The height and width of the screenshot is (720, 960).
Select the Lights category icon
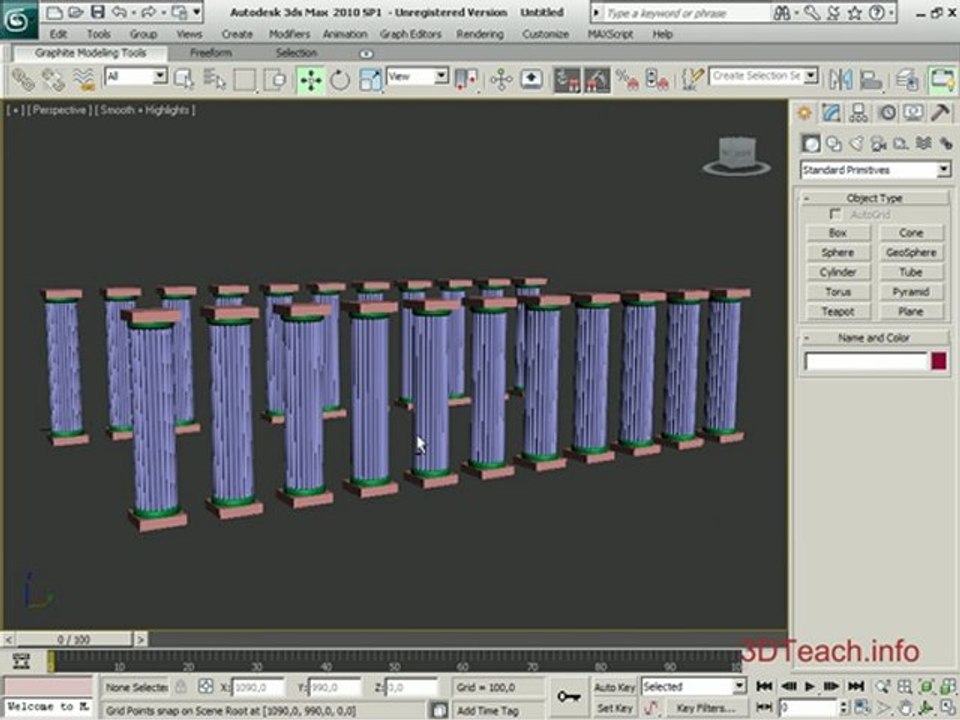[x=857, y=144]
